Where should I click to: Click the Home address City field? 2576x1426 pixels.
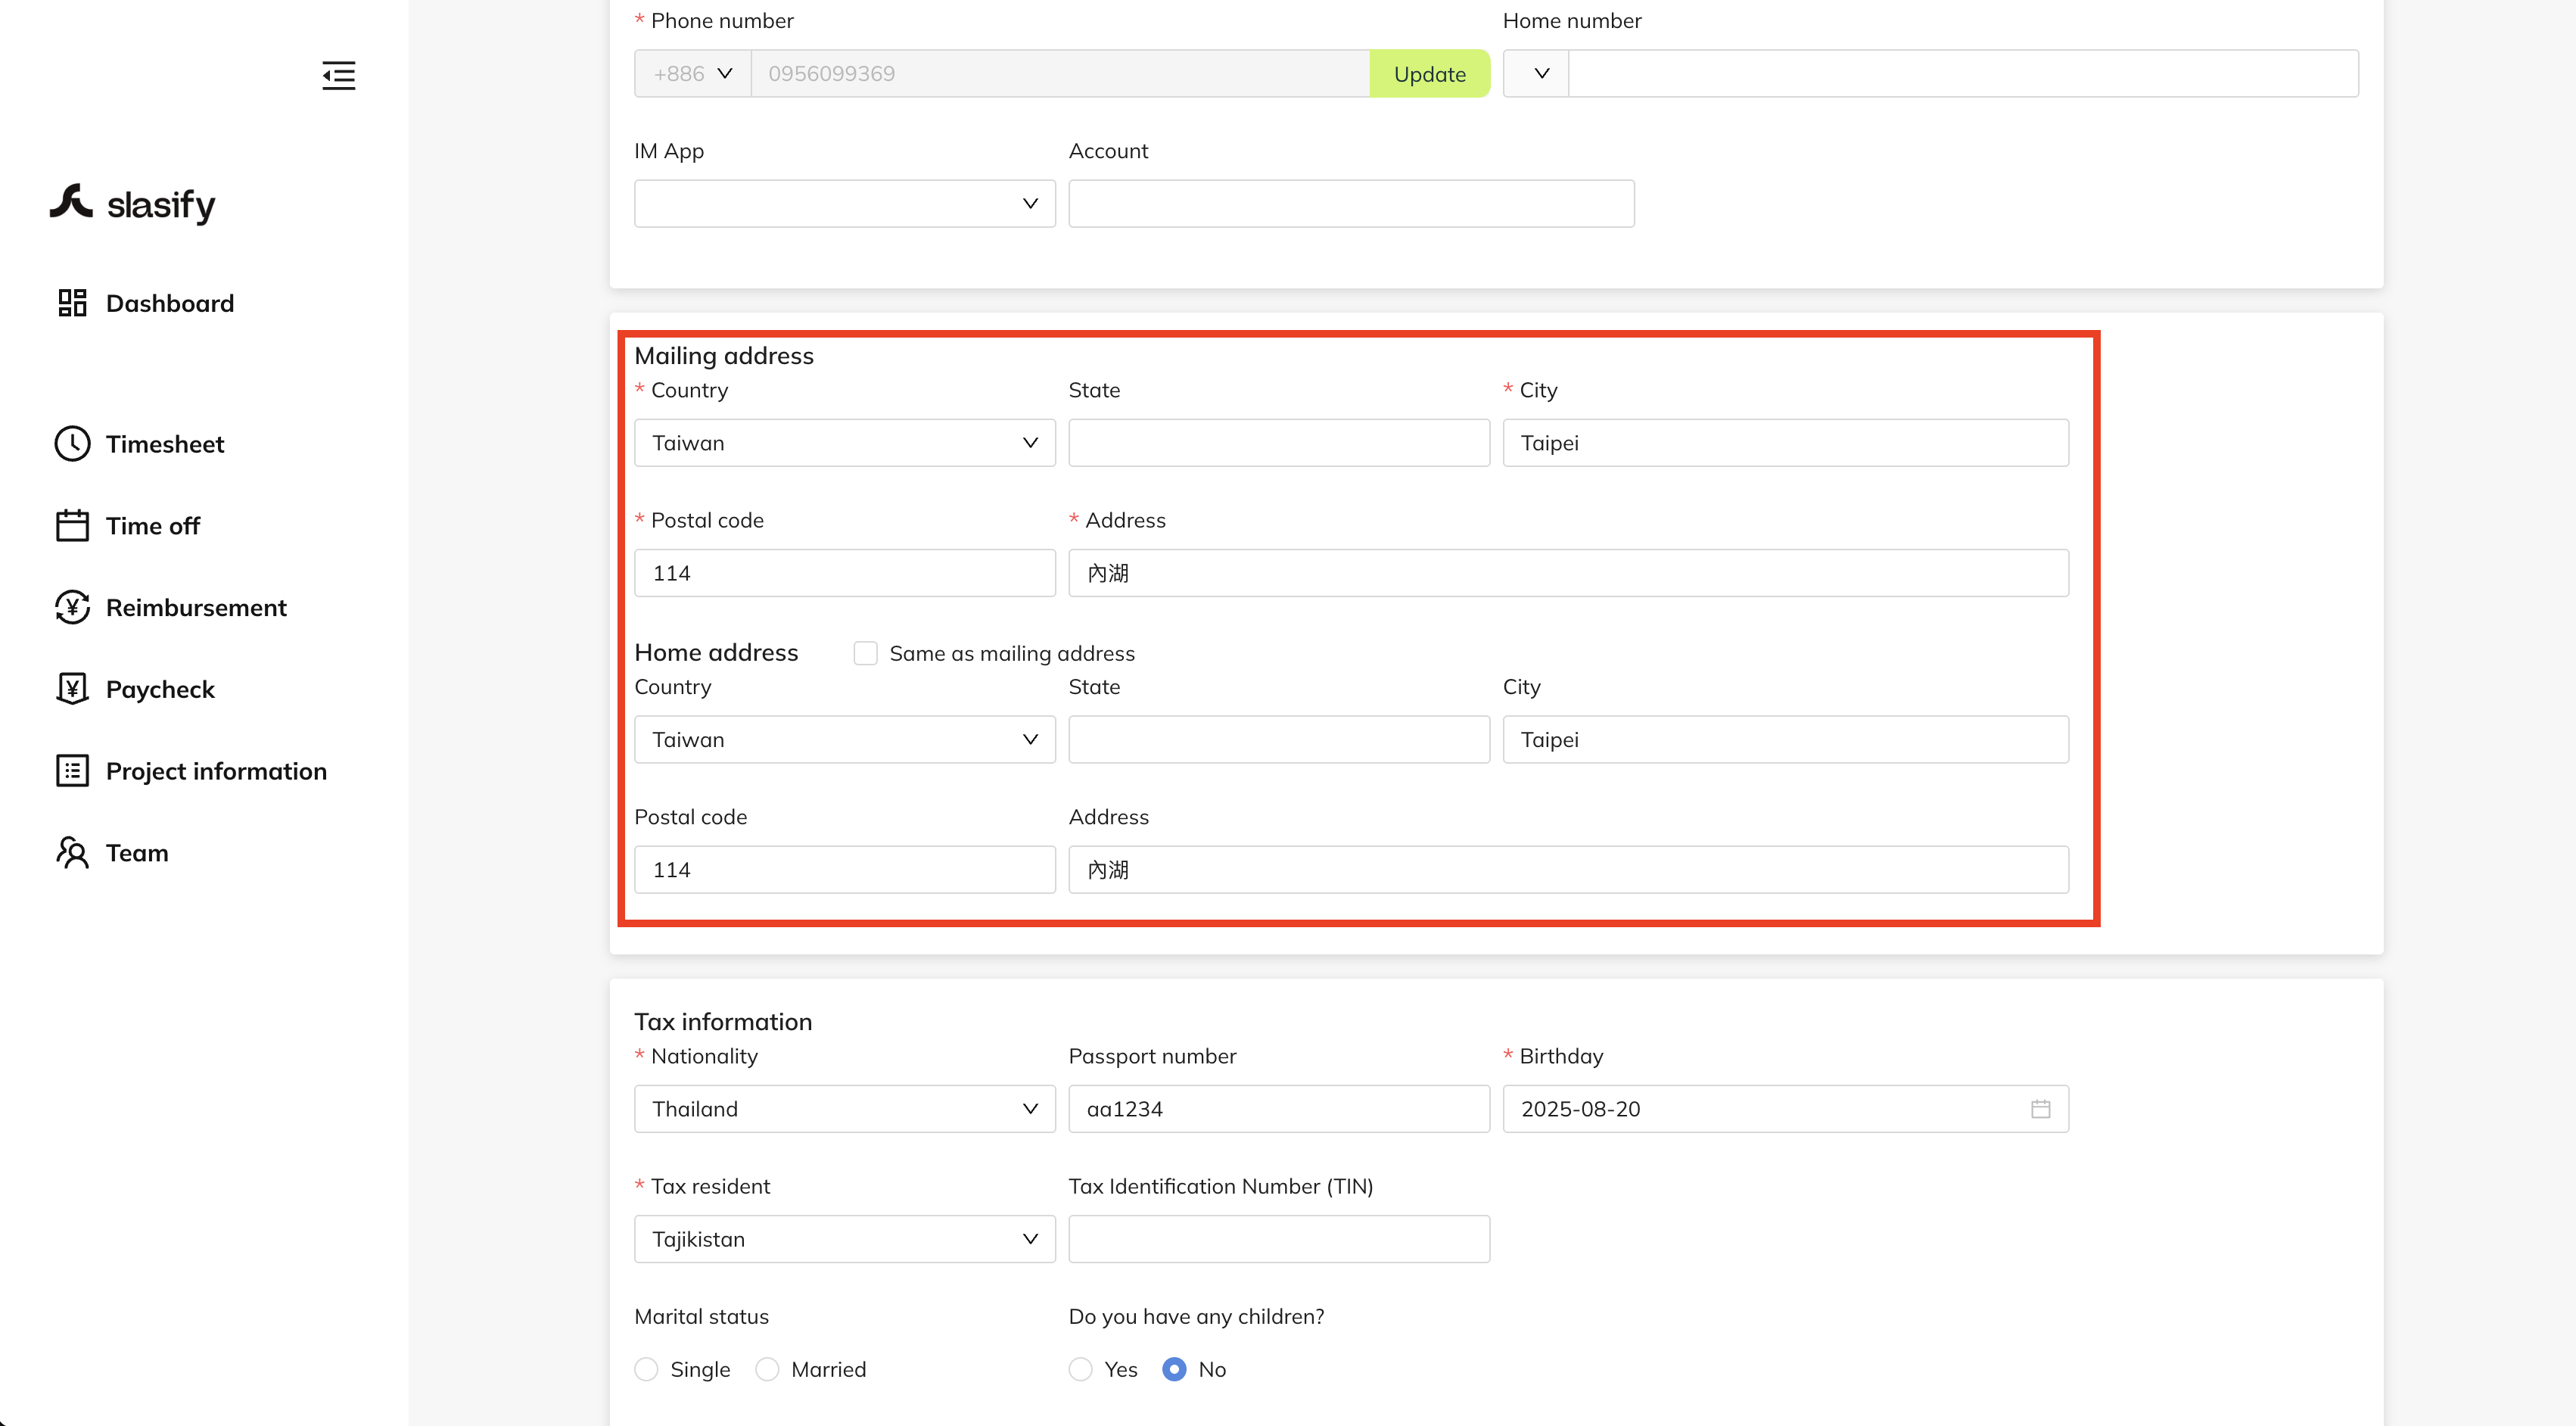(1785, 740)
